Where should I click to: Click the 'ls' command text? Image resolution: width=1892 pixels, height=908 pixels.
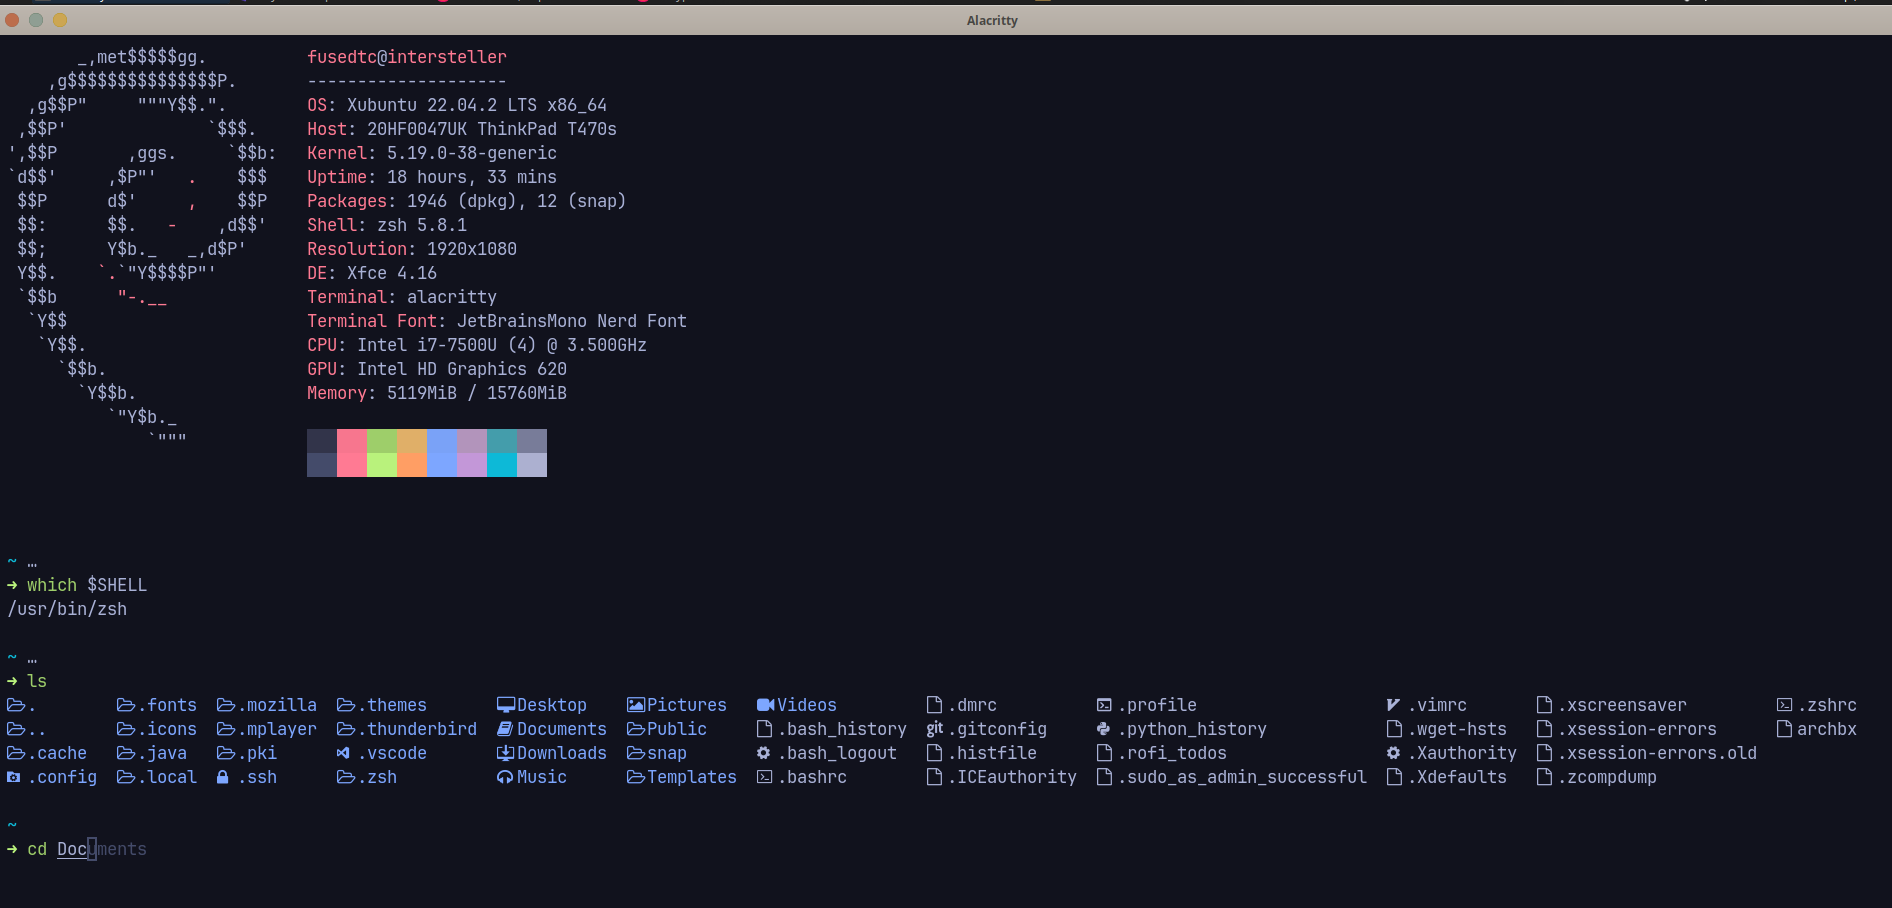[37, 681]
